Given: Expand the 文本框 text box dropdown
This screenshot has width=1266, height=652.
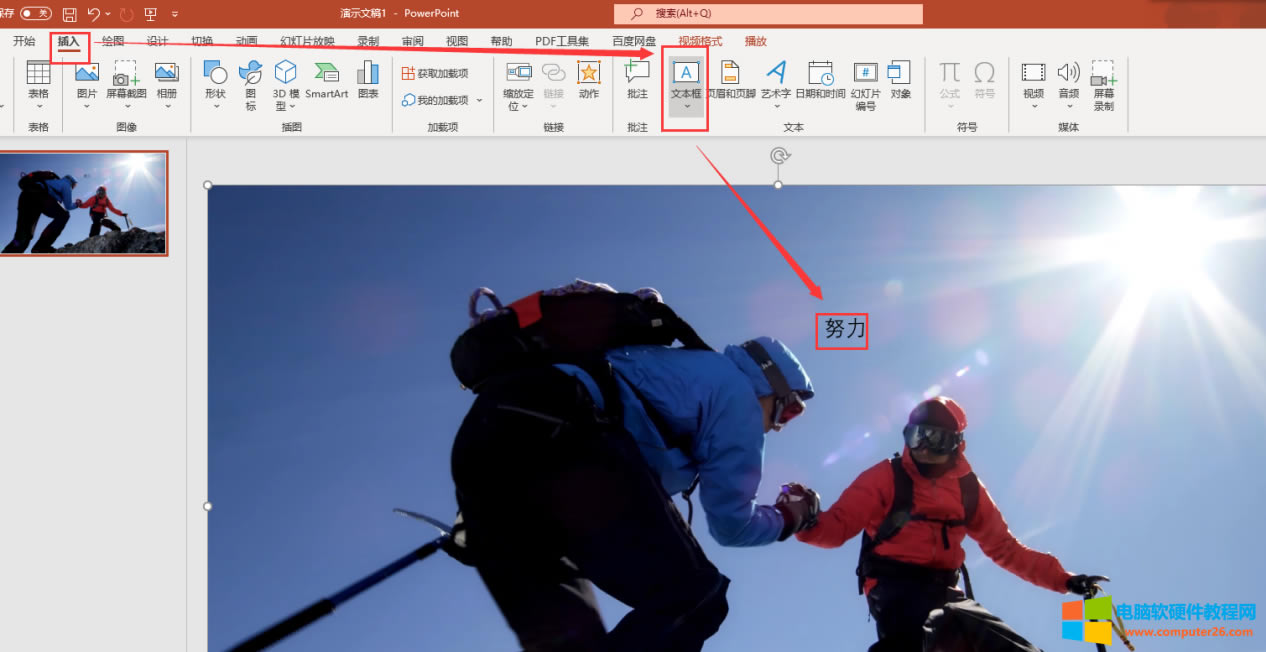Looking at the screenshot, I should [x=686, y=106].
